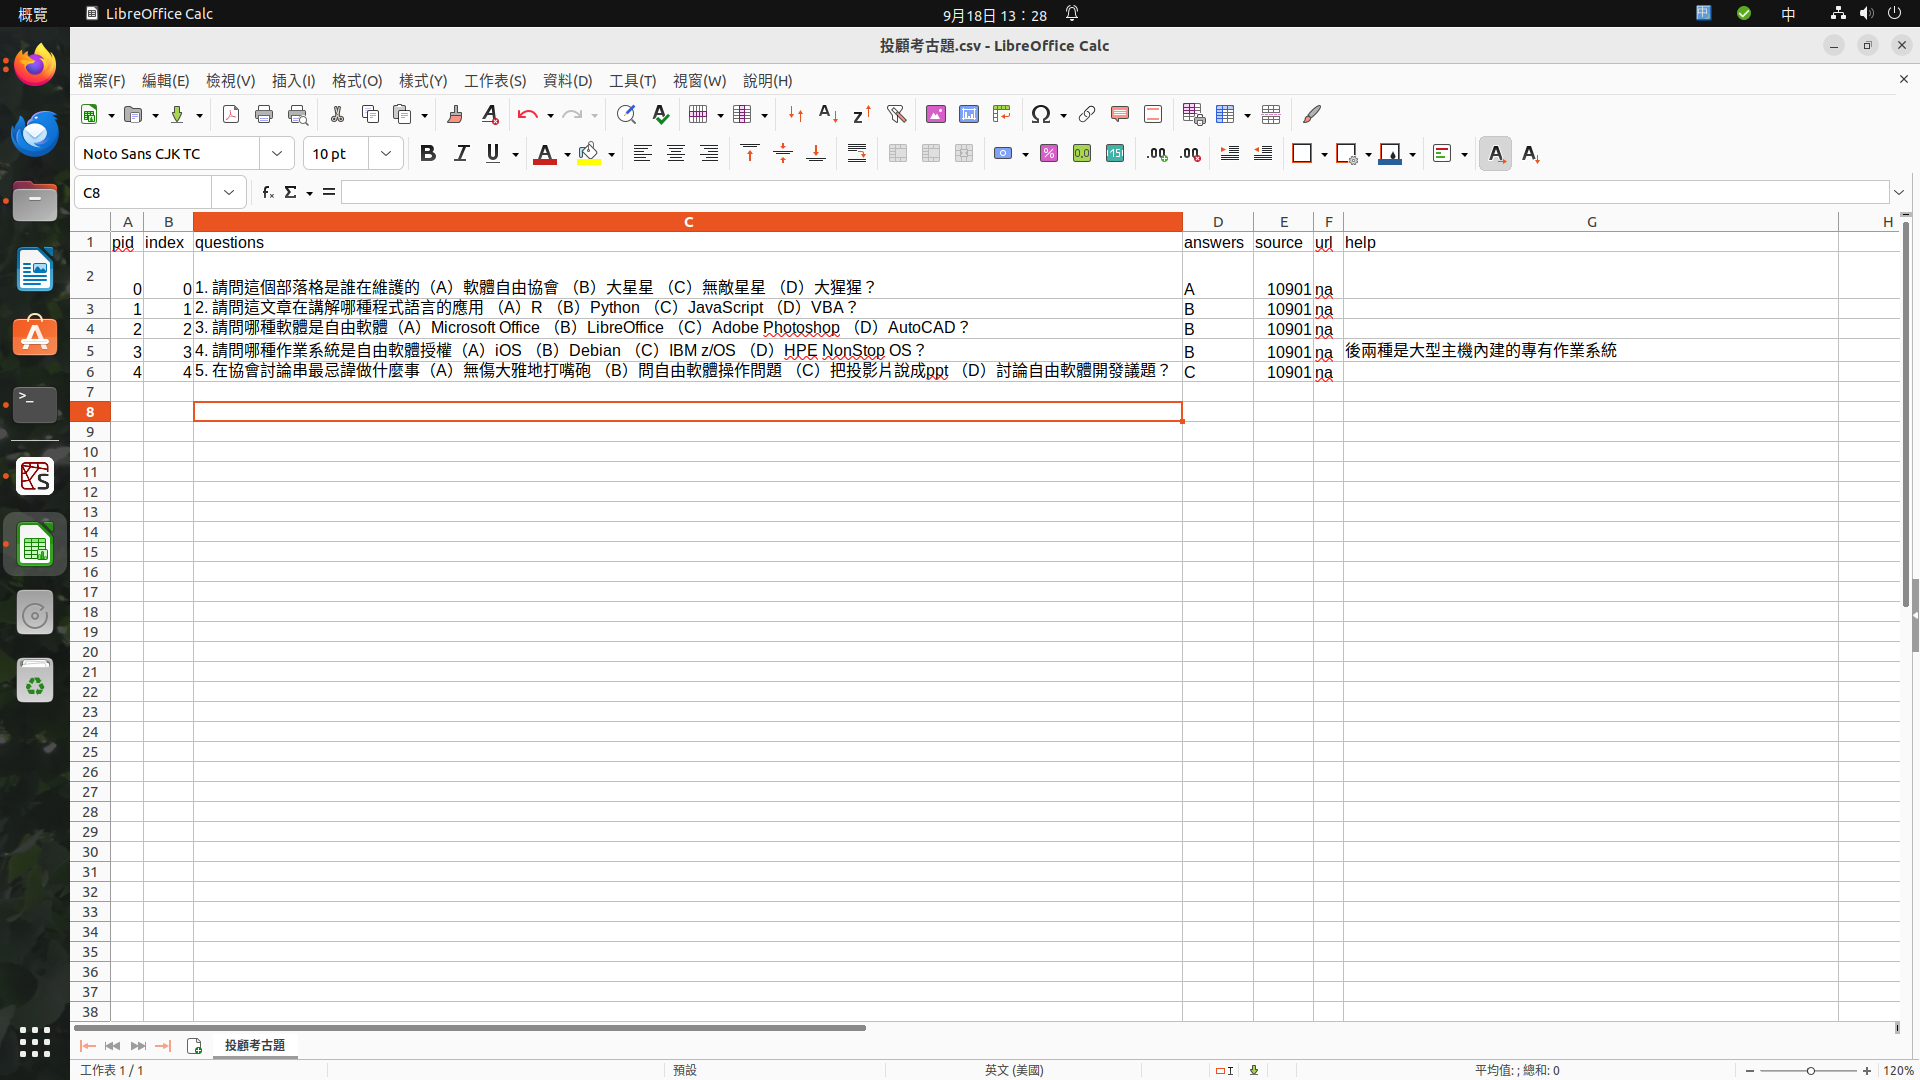Click column G header
Image resolution: width=1920 pixels, height=1080 pixels.
coord(1590,222)
